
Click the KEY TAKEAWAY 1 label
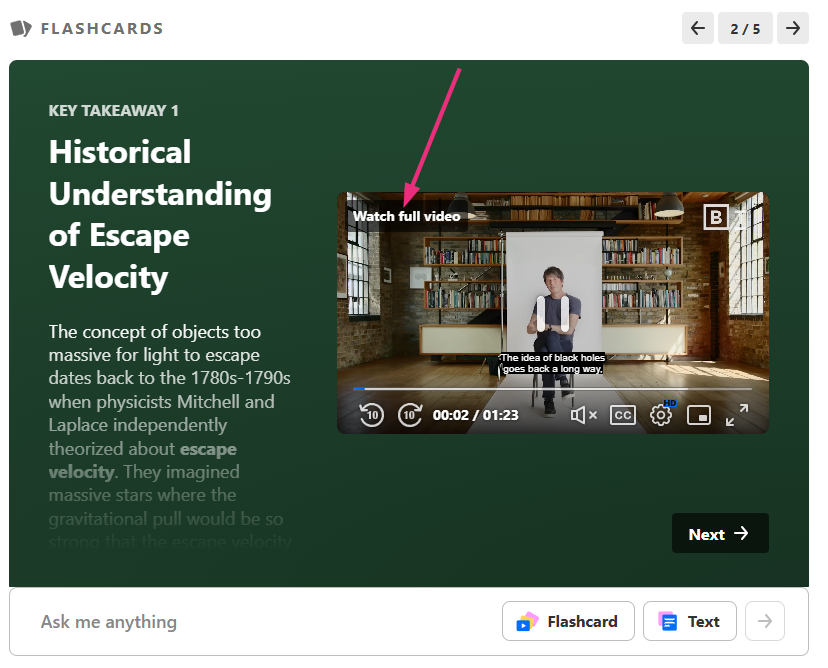114,110
